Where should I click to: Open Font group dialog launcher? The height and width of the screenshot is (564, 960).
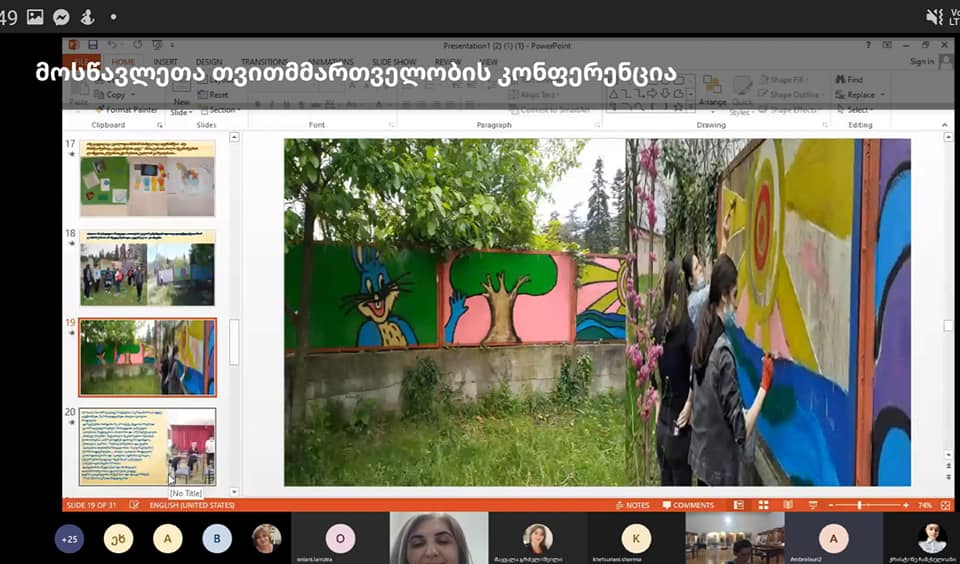coord(391,125)
